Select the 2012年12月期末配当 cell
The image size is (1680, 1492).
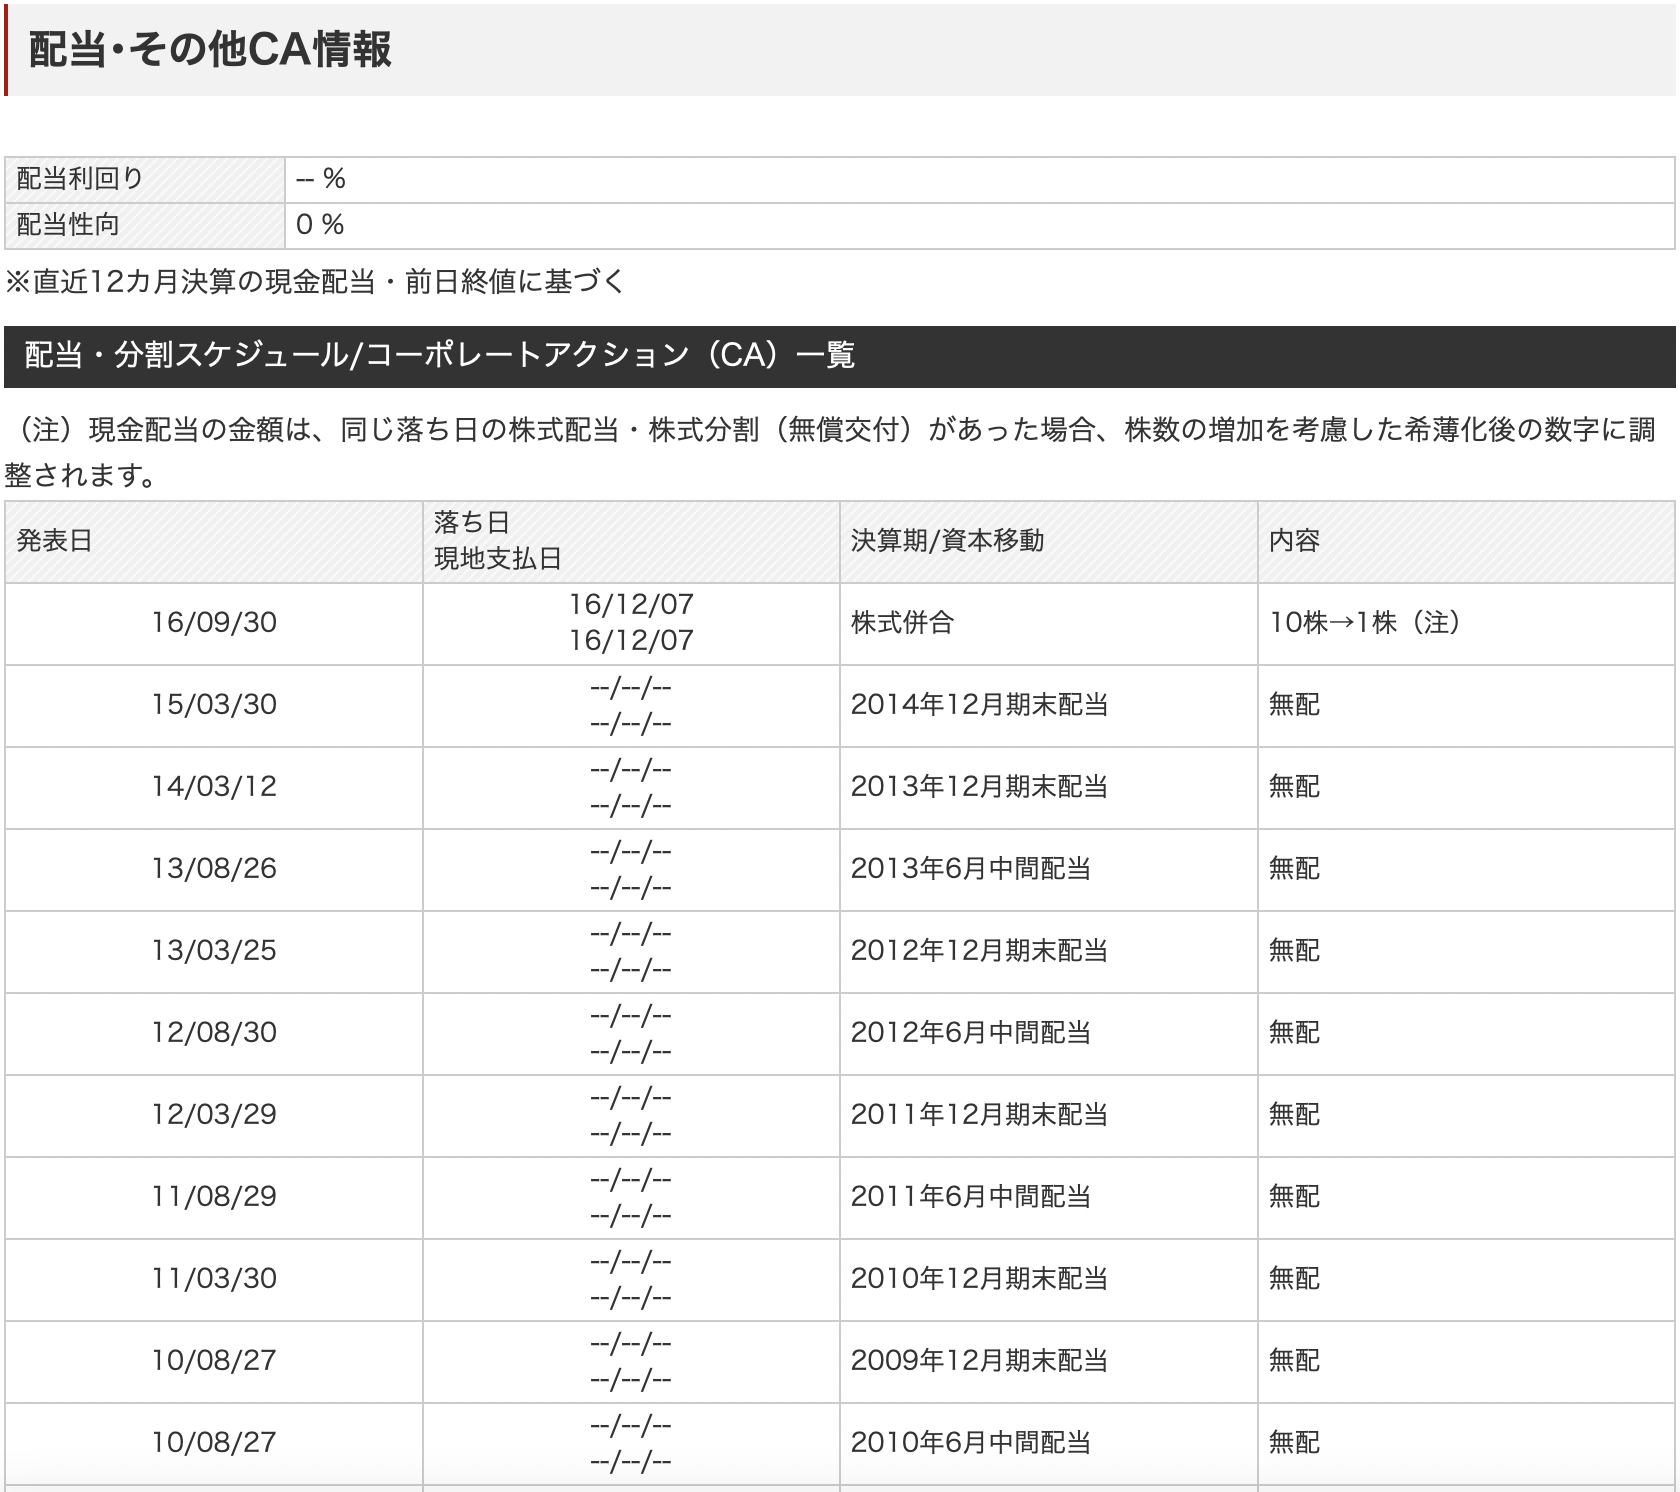tap(1048, 951)
